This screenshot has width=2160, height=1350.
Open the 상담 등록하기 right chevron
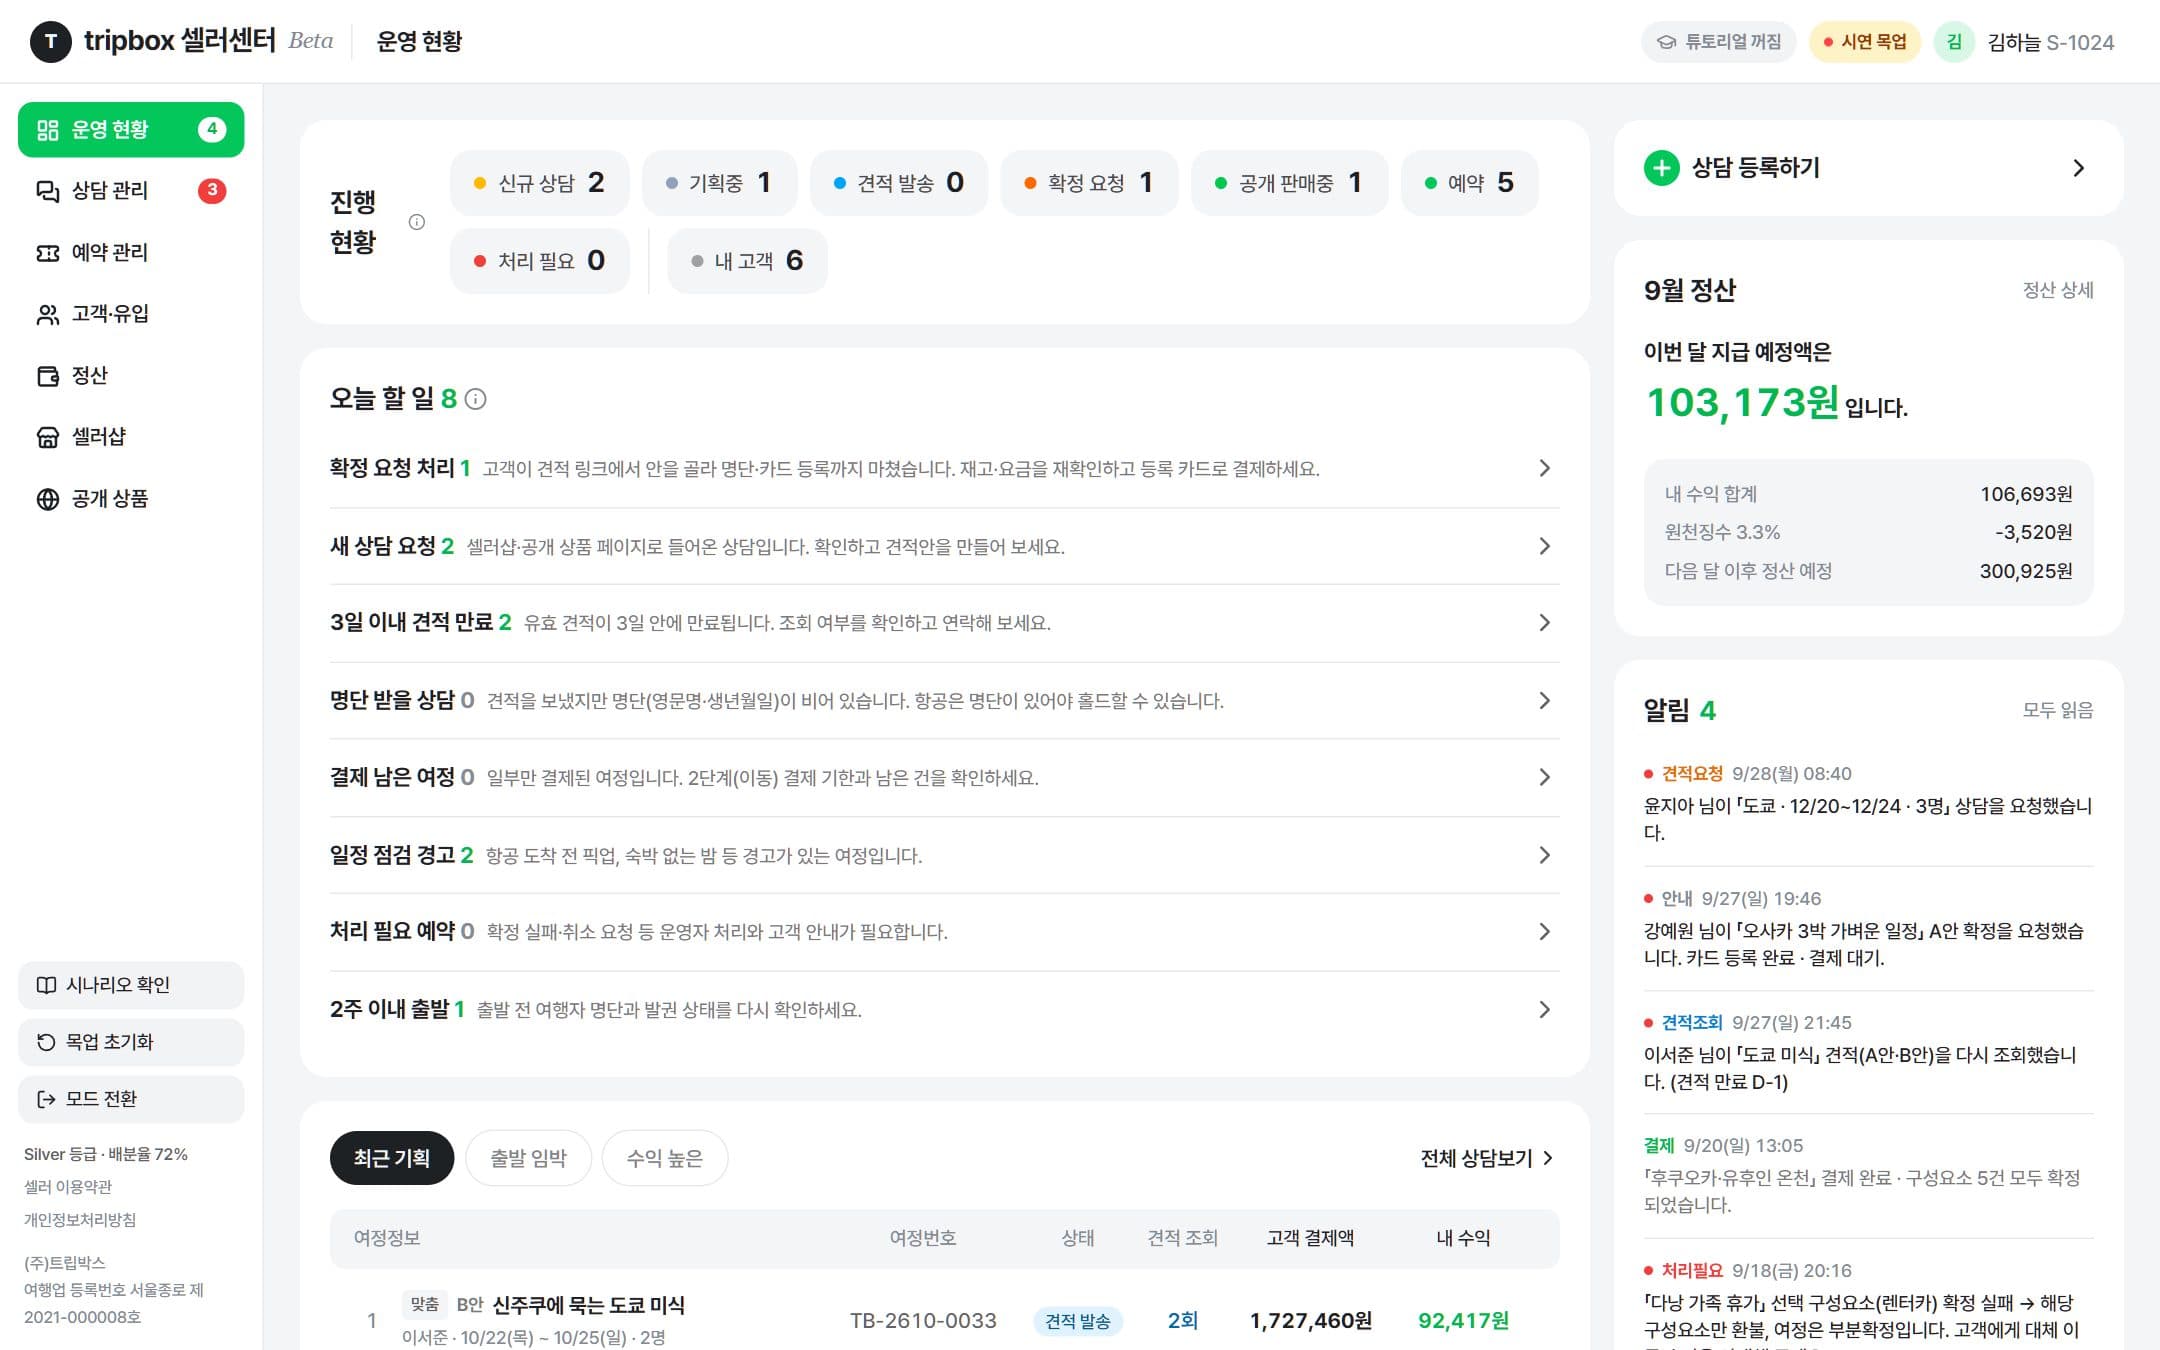click(2078, 168)
